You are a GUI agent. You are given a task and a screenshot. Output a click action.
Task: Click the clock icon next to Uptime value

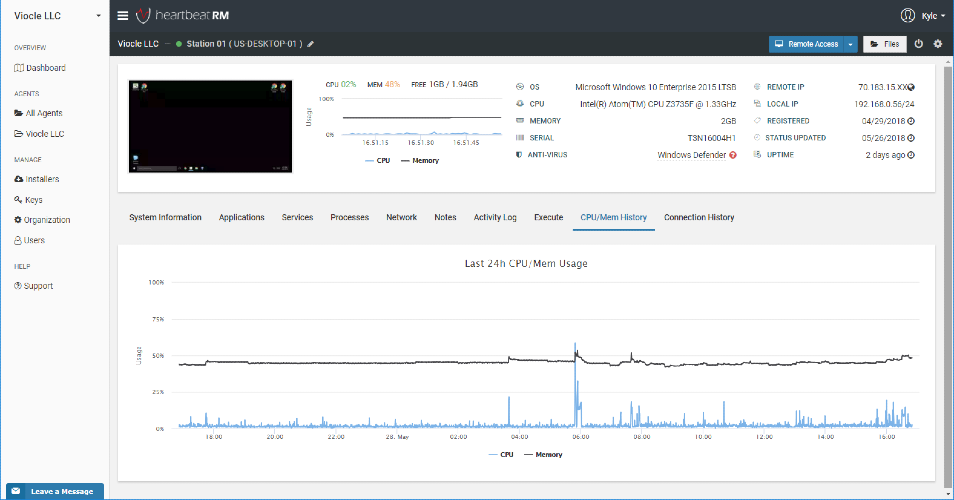[911, 155]
